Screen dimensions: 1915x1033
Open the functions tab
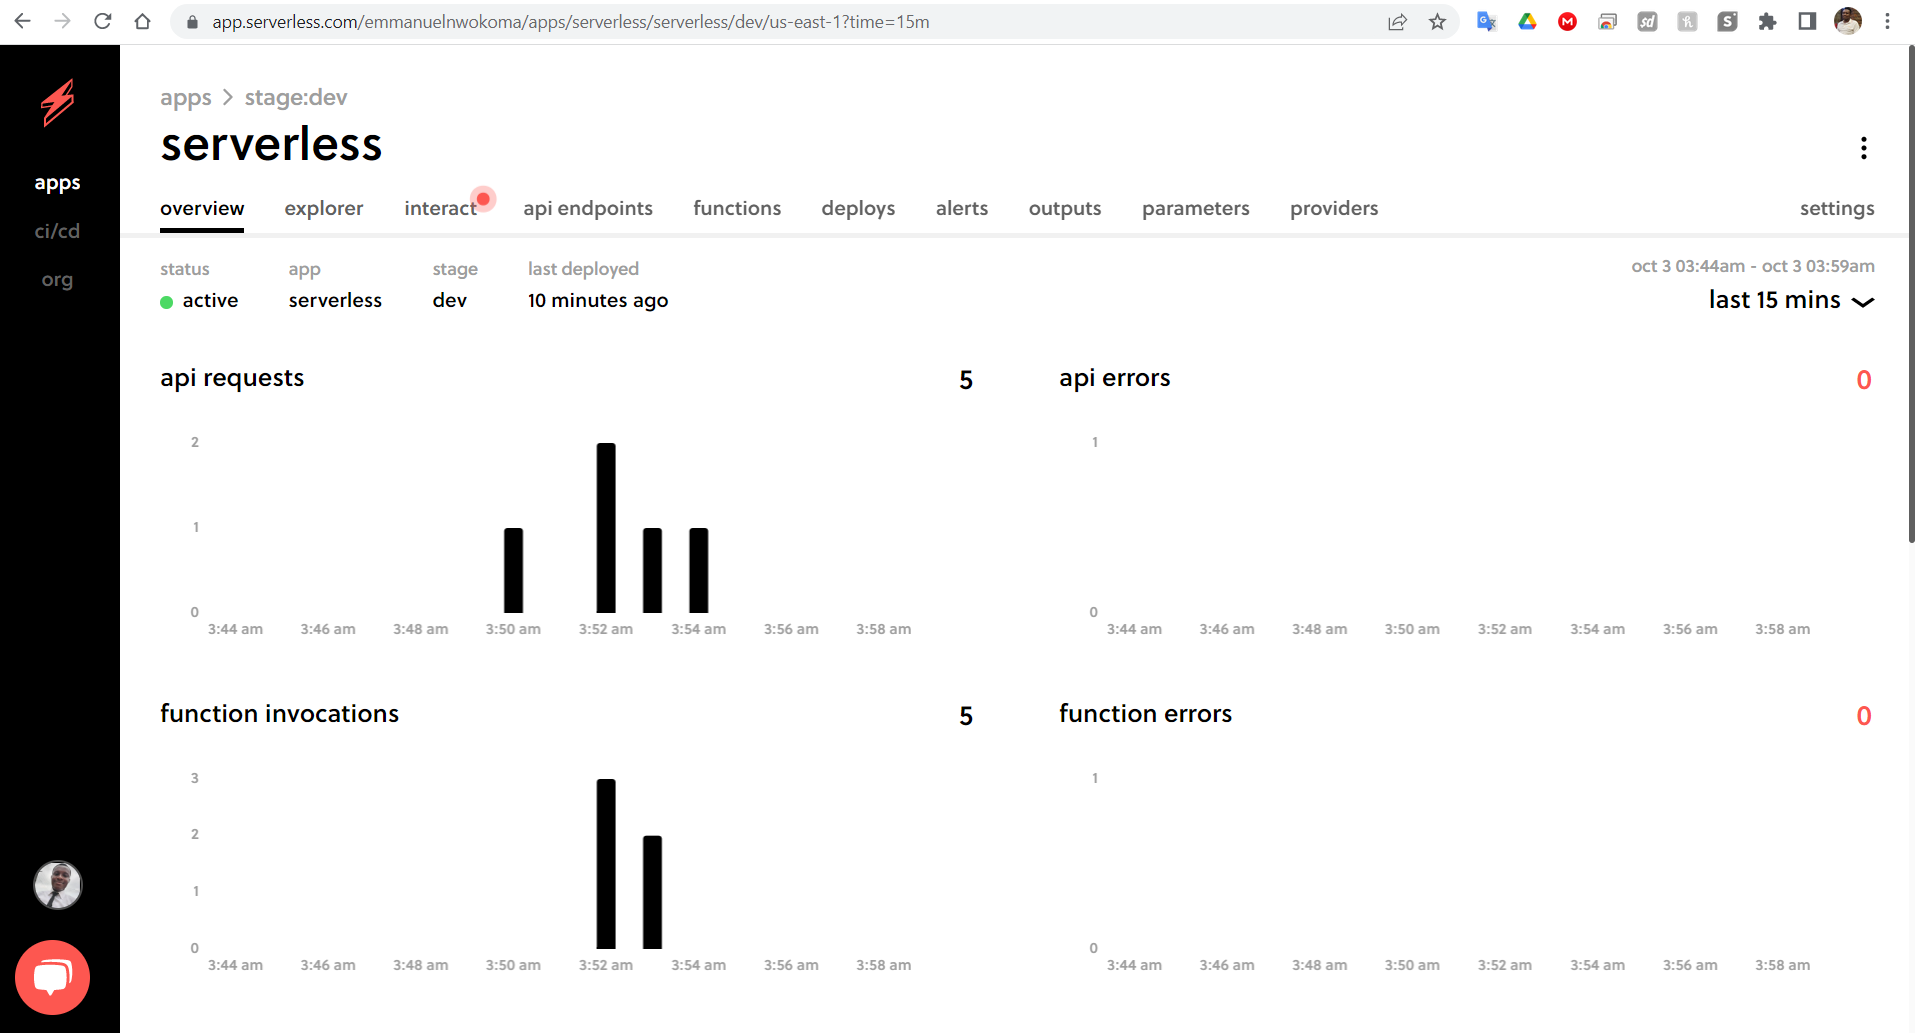tap(737, 208)
